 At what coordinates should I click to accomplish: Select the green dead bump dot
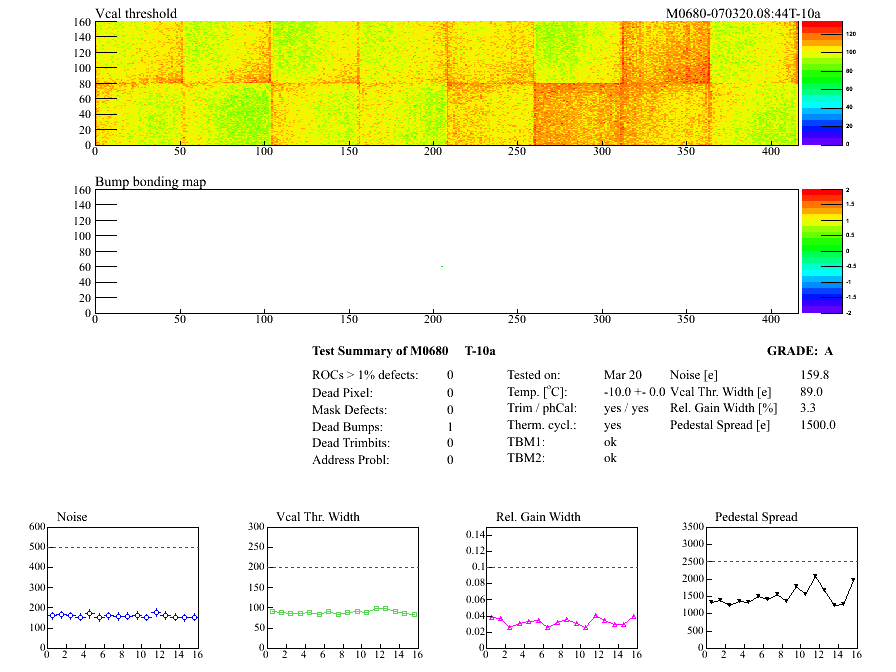coord(441,267)
